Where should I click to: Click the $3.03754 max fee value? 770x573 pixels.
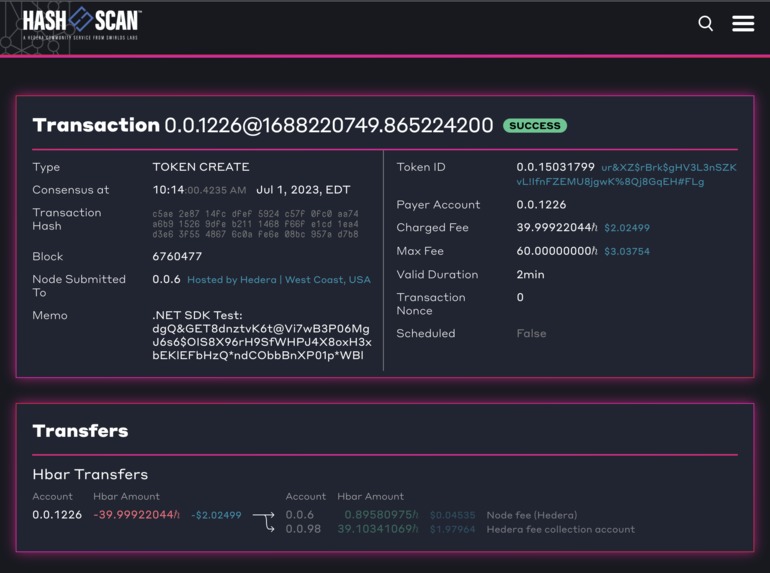click(x=627, y=251)
